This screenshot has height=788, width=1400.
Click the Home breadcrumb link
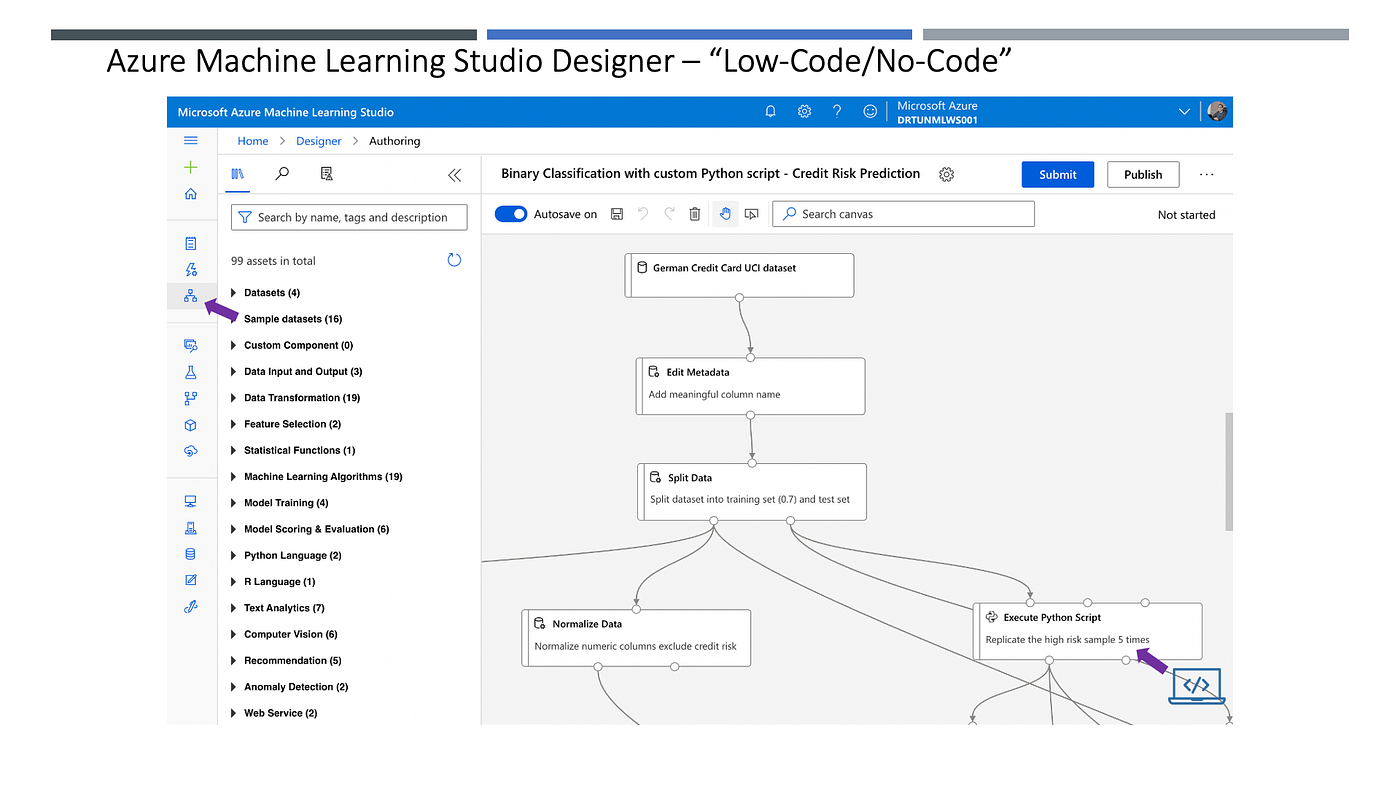click(253, 141)
